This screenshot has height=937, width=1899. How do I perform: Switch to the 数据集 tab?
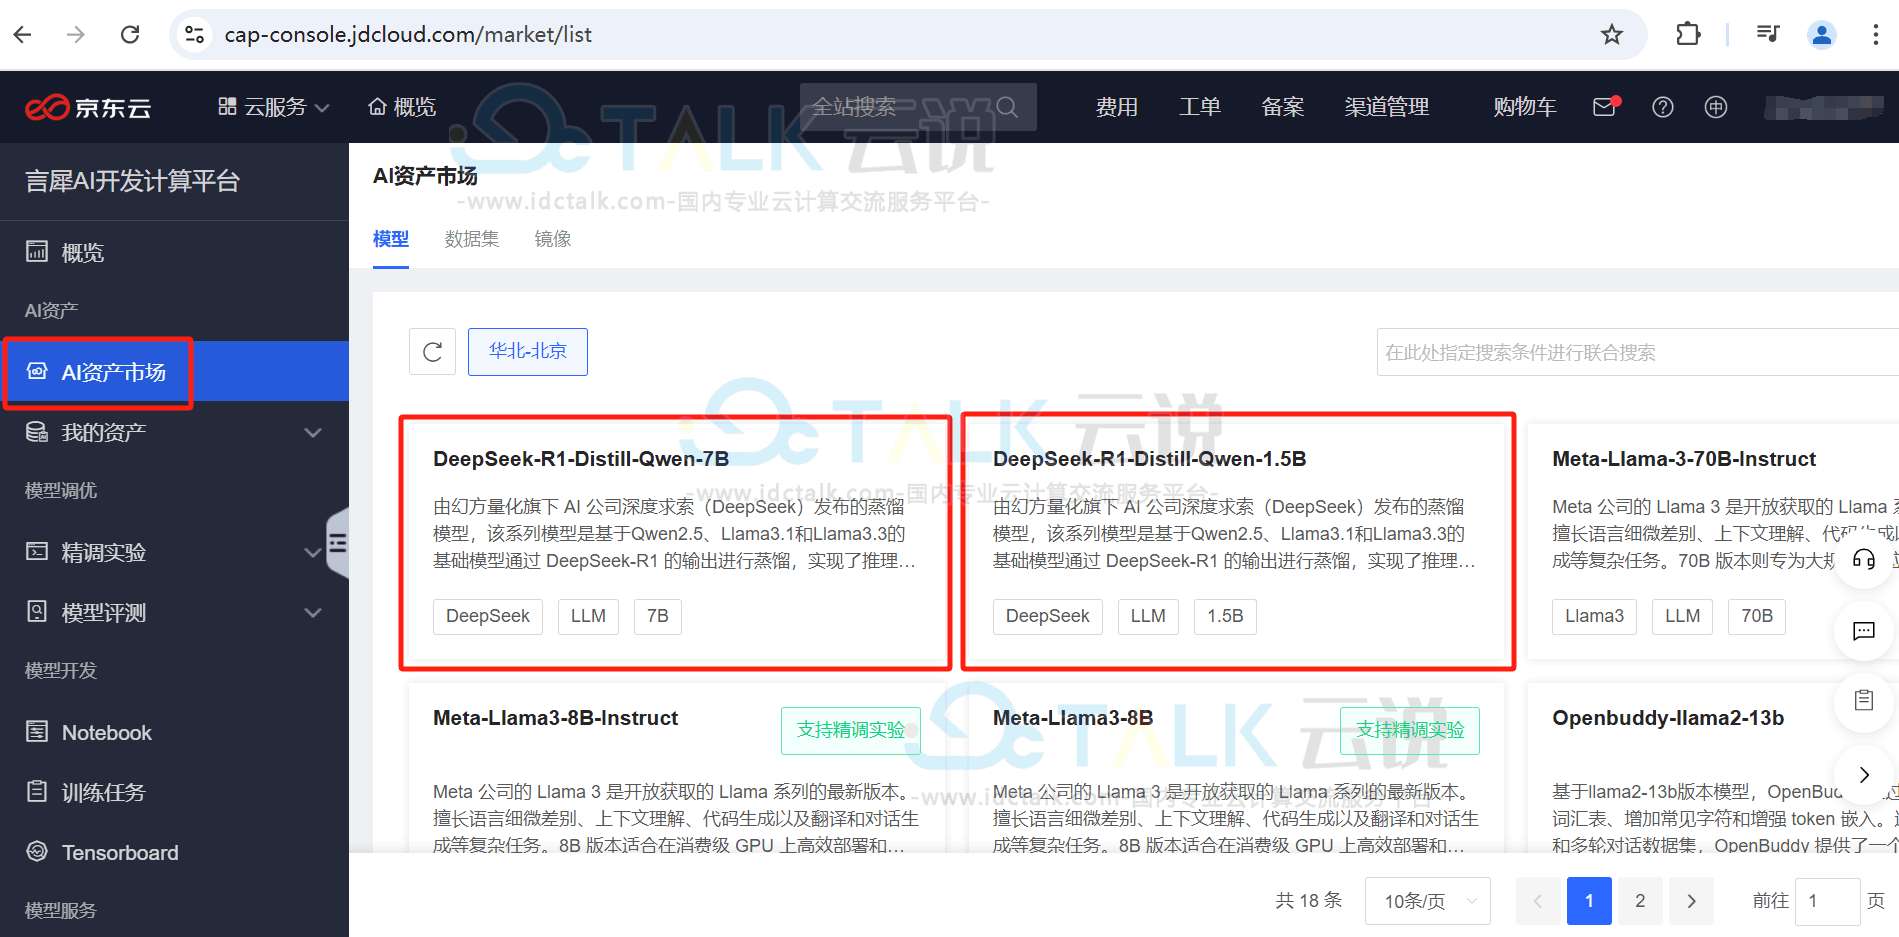(x=472, y=239)
